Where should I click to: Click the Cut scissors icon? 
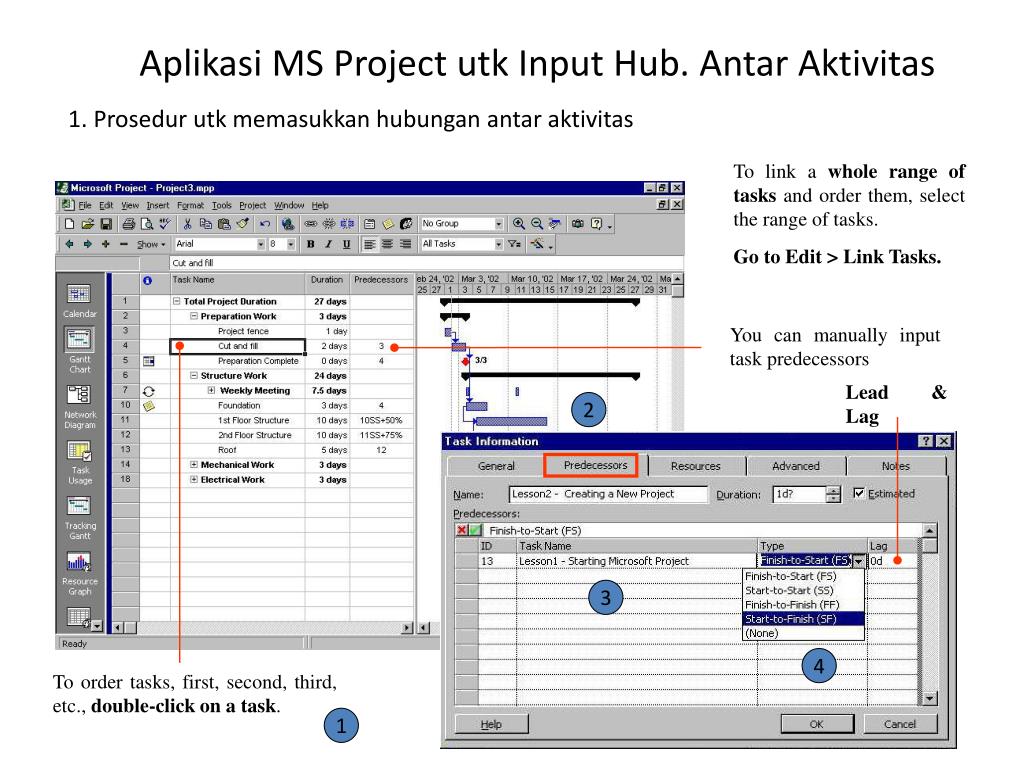(x=187, y=224)
